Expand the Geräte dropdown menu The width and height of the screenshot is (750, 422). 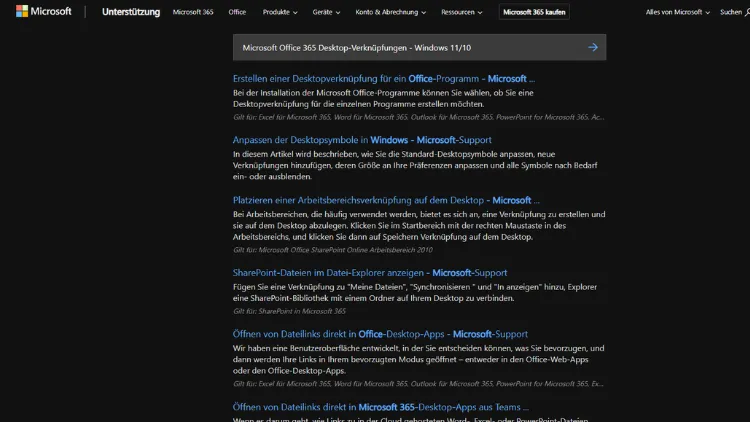point(326,12)
